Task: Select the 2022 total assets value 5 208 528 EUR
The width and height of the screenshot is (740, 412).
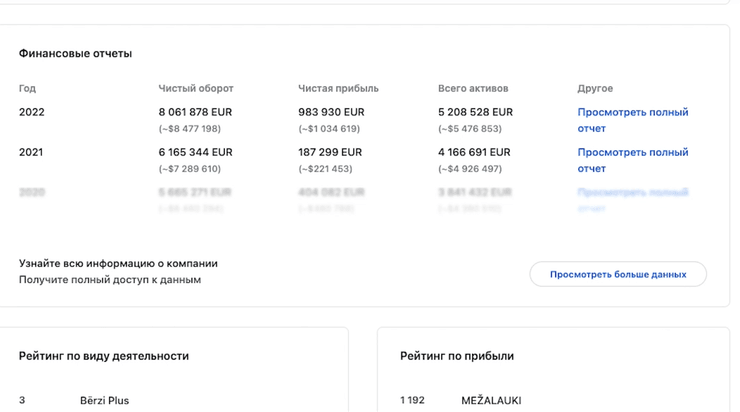Action: [x=475, y=112]
